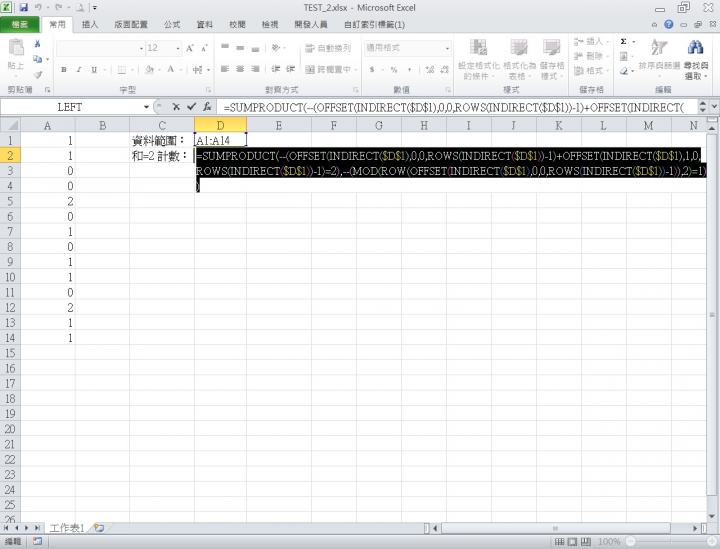The height and width of the screenshot is (549, 720).
Task: Click the insert new worksheet icon
Action: coord(99,528)
